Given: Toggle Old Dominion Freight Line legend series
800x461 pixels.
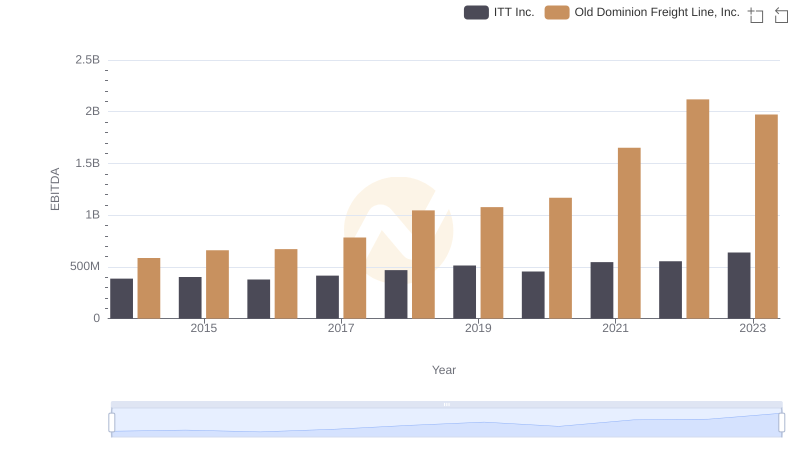Looking at the screenshot, I should [x=642, y=12].
